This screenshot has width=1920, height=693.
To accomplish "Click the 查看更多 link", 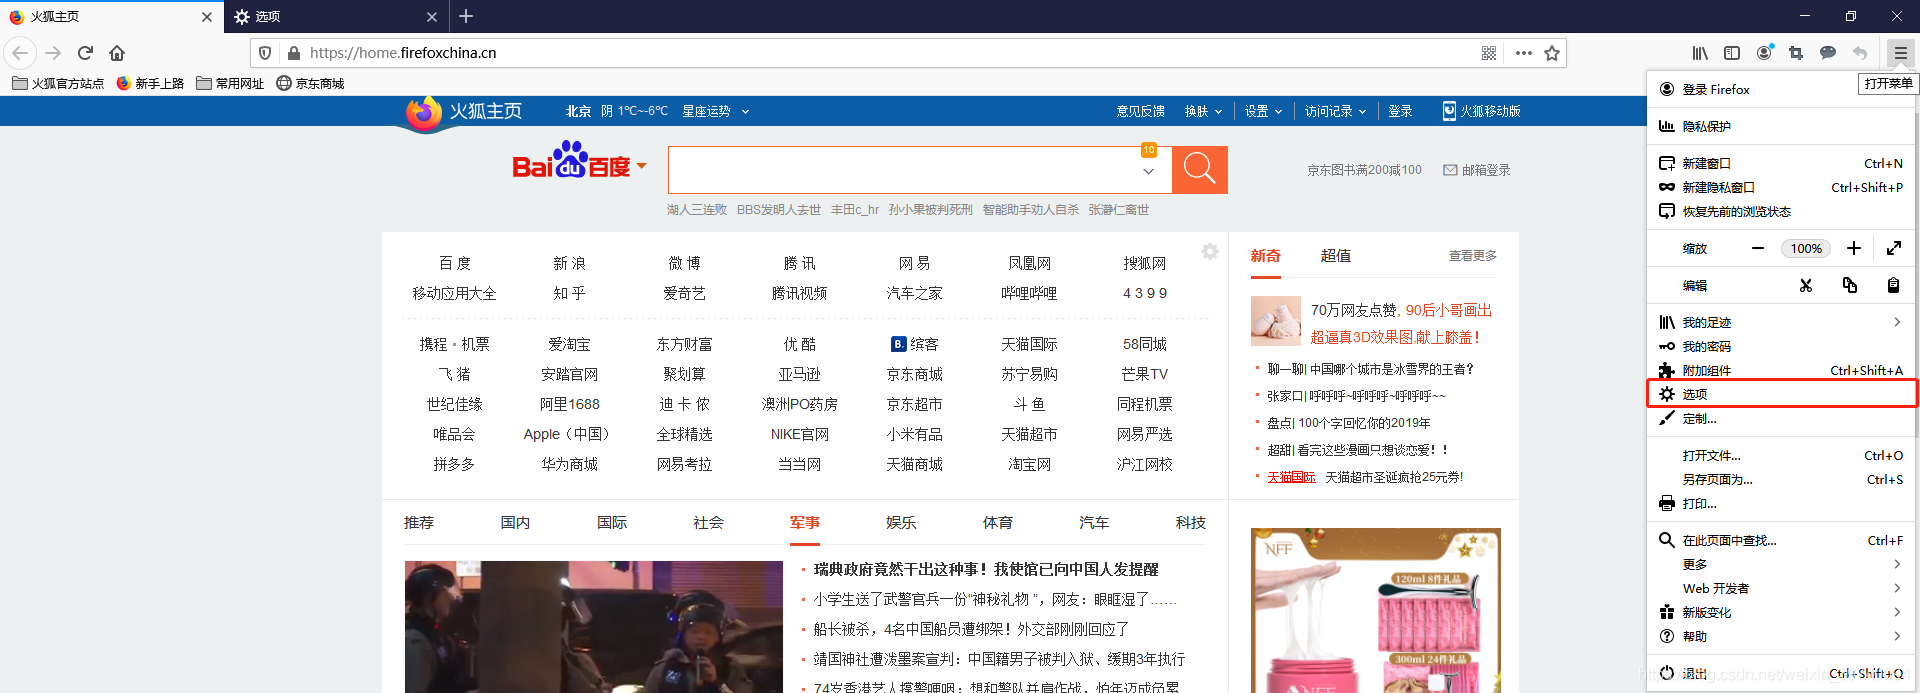I will [x=1473, y=256].
